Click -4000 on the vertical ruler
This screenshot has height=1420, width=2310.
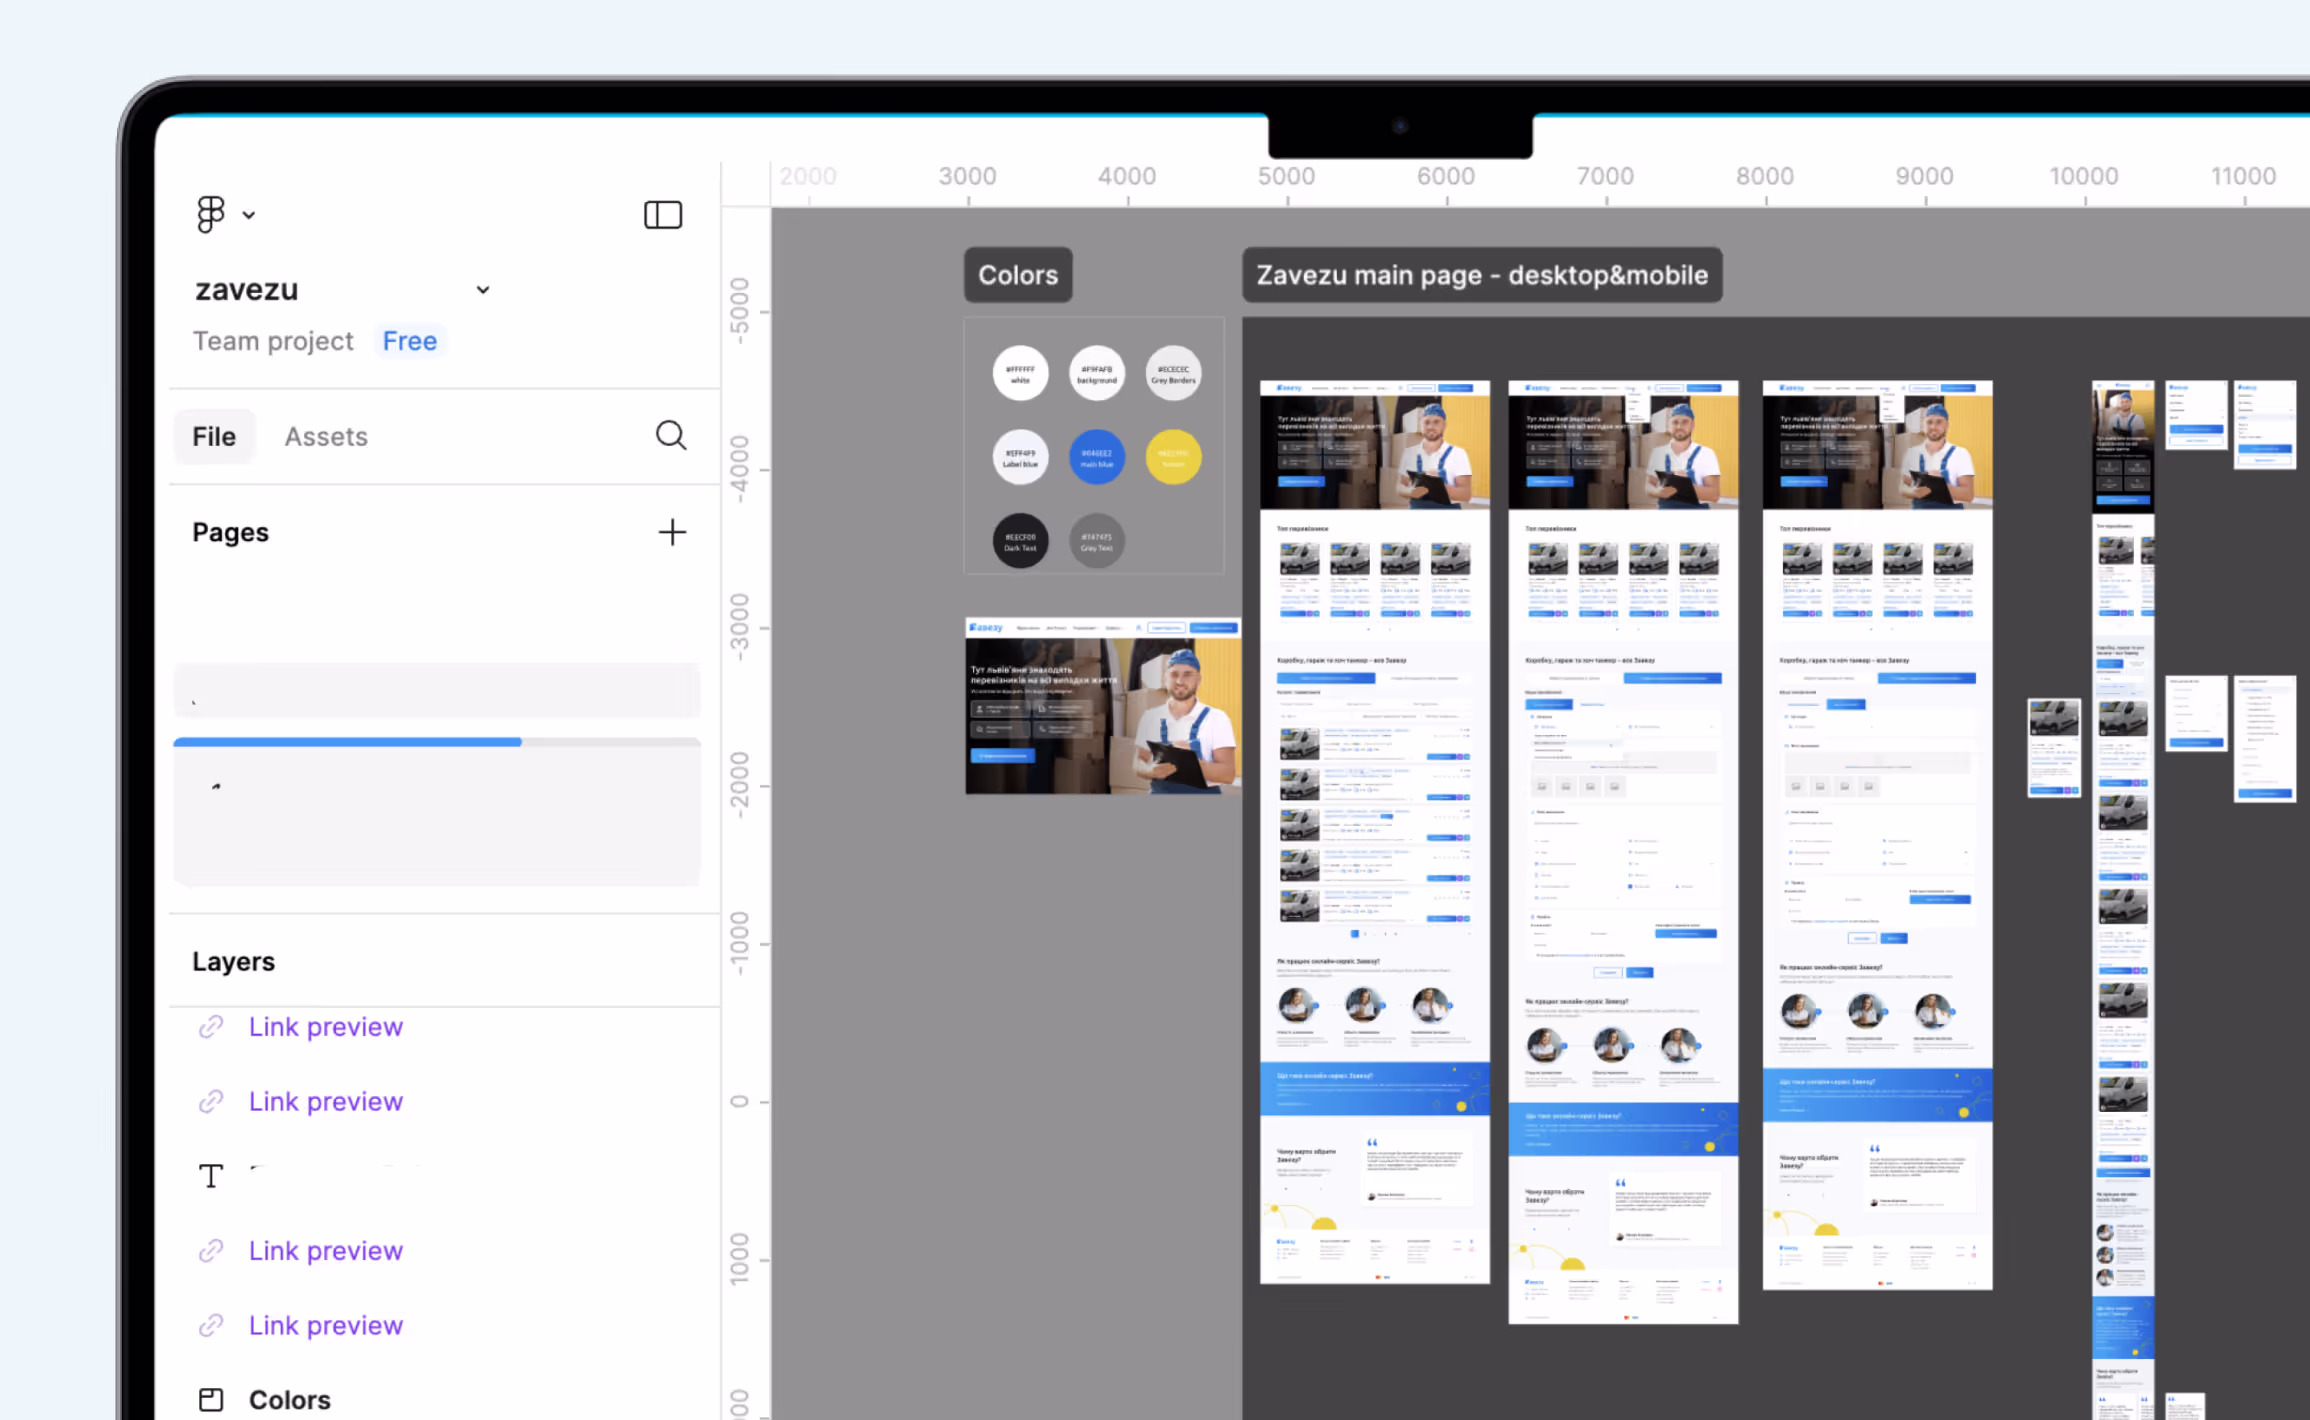739,469
